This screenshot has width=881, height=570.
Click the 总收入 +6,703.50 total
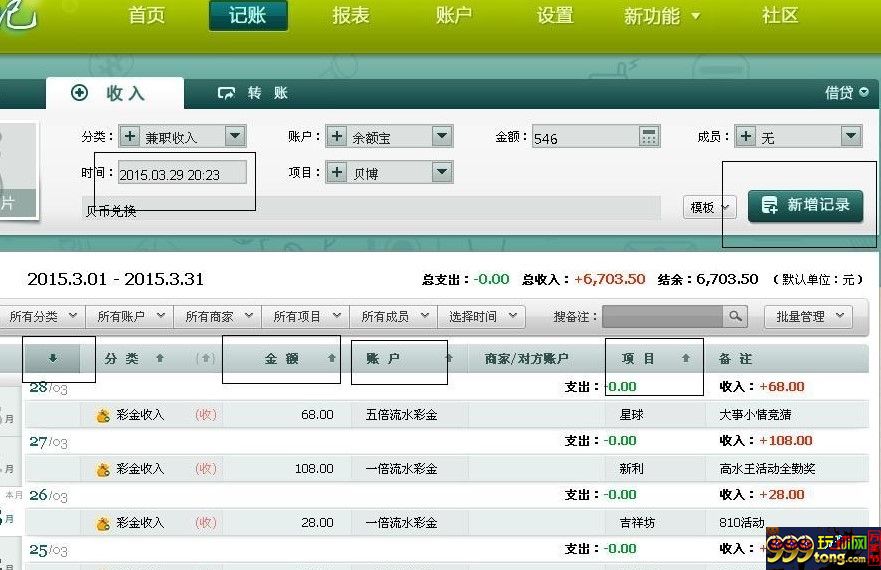[x=584, y=279]
